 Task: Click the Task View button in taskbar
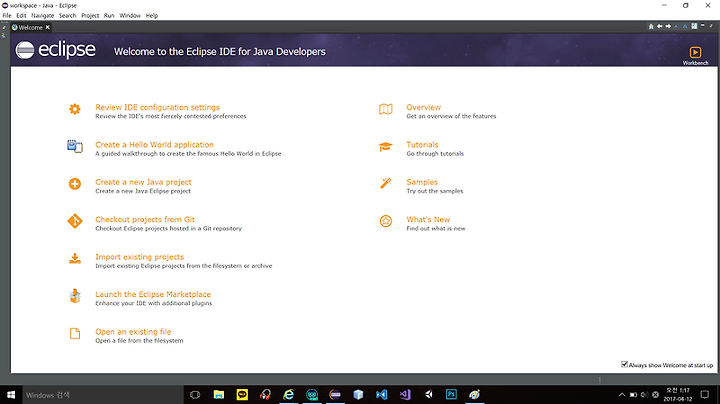[195, 395]
